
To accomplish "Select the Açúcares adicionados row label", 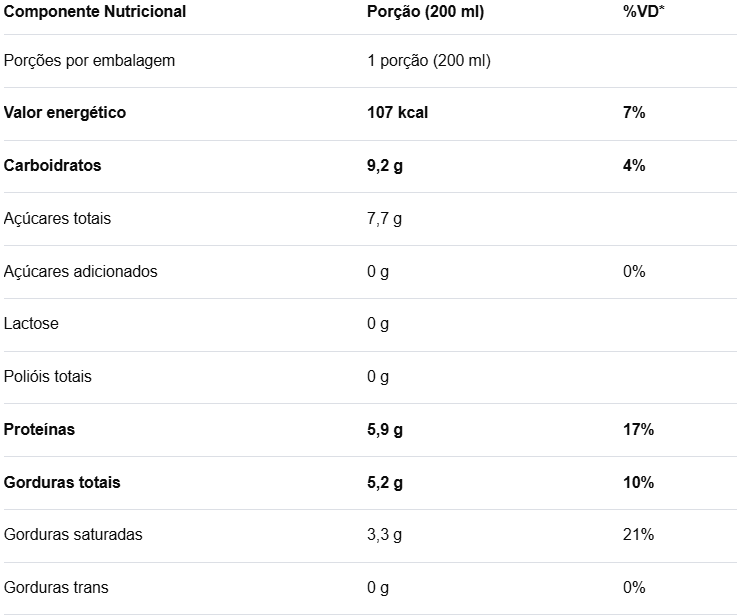I will click(80, 271).
